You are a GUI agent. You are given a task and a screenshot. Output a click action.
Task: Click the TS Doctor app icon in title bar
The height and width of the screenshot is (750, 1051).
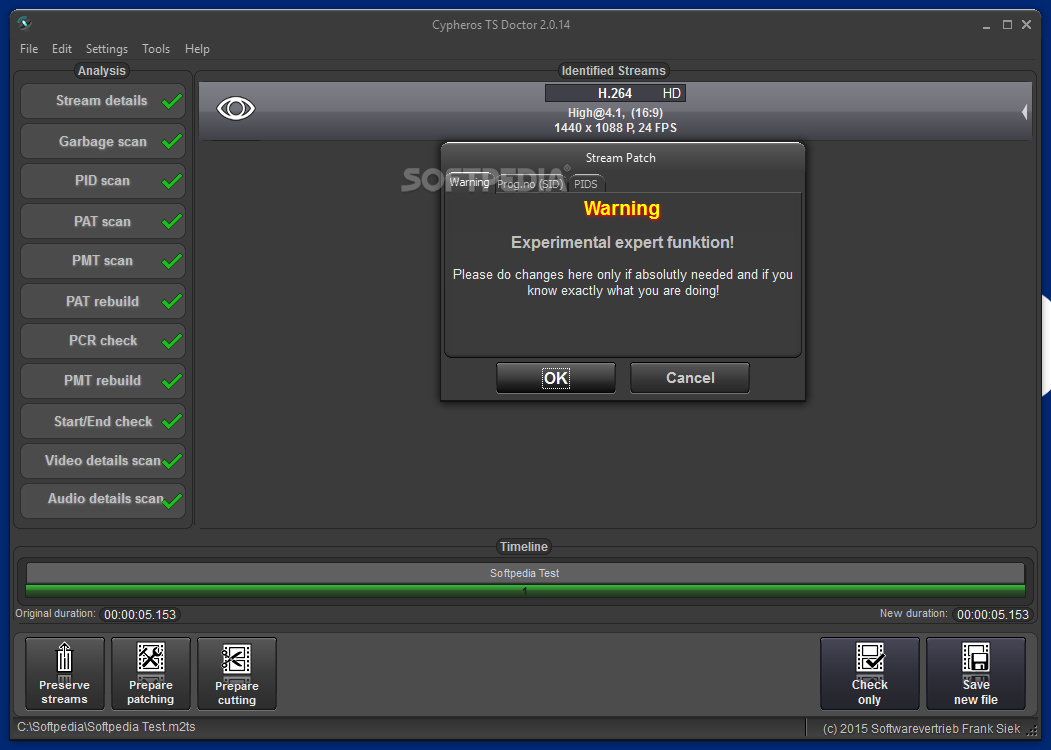(24, 23)
